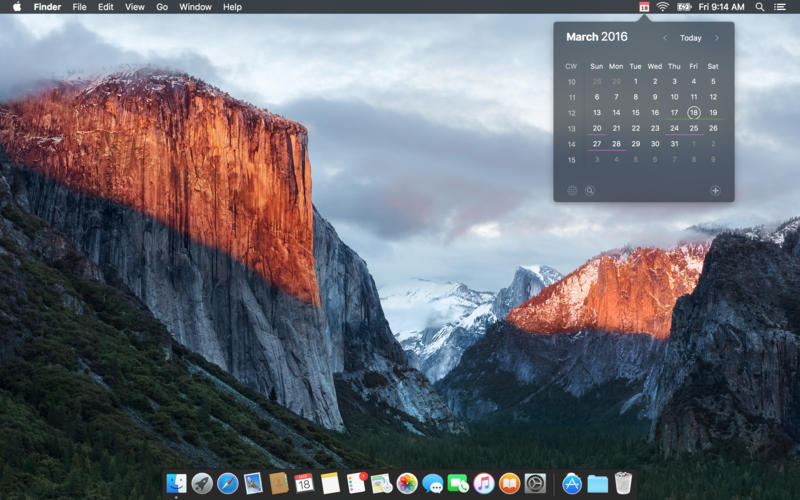Image resolution: width=800 pixels, height=500 pixels.
Task: Click the red calendar icon in menu bar
Action: (x=644, y=7)
